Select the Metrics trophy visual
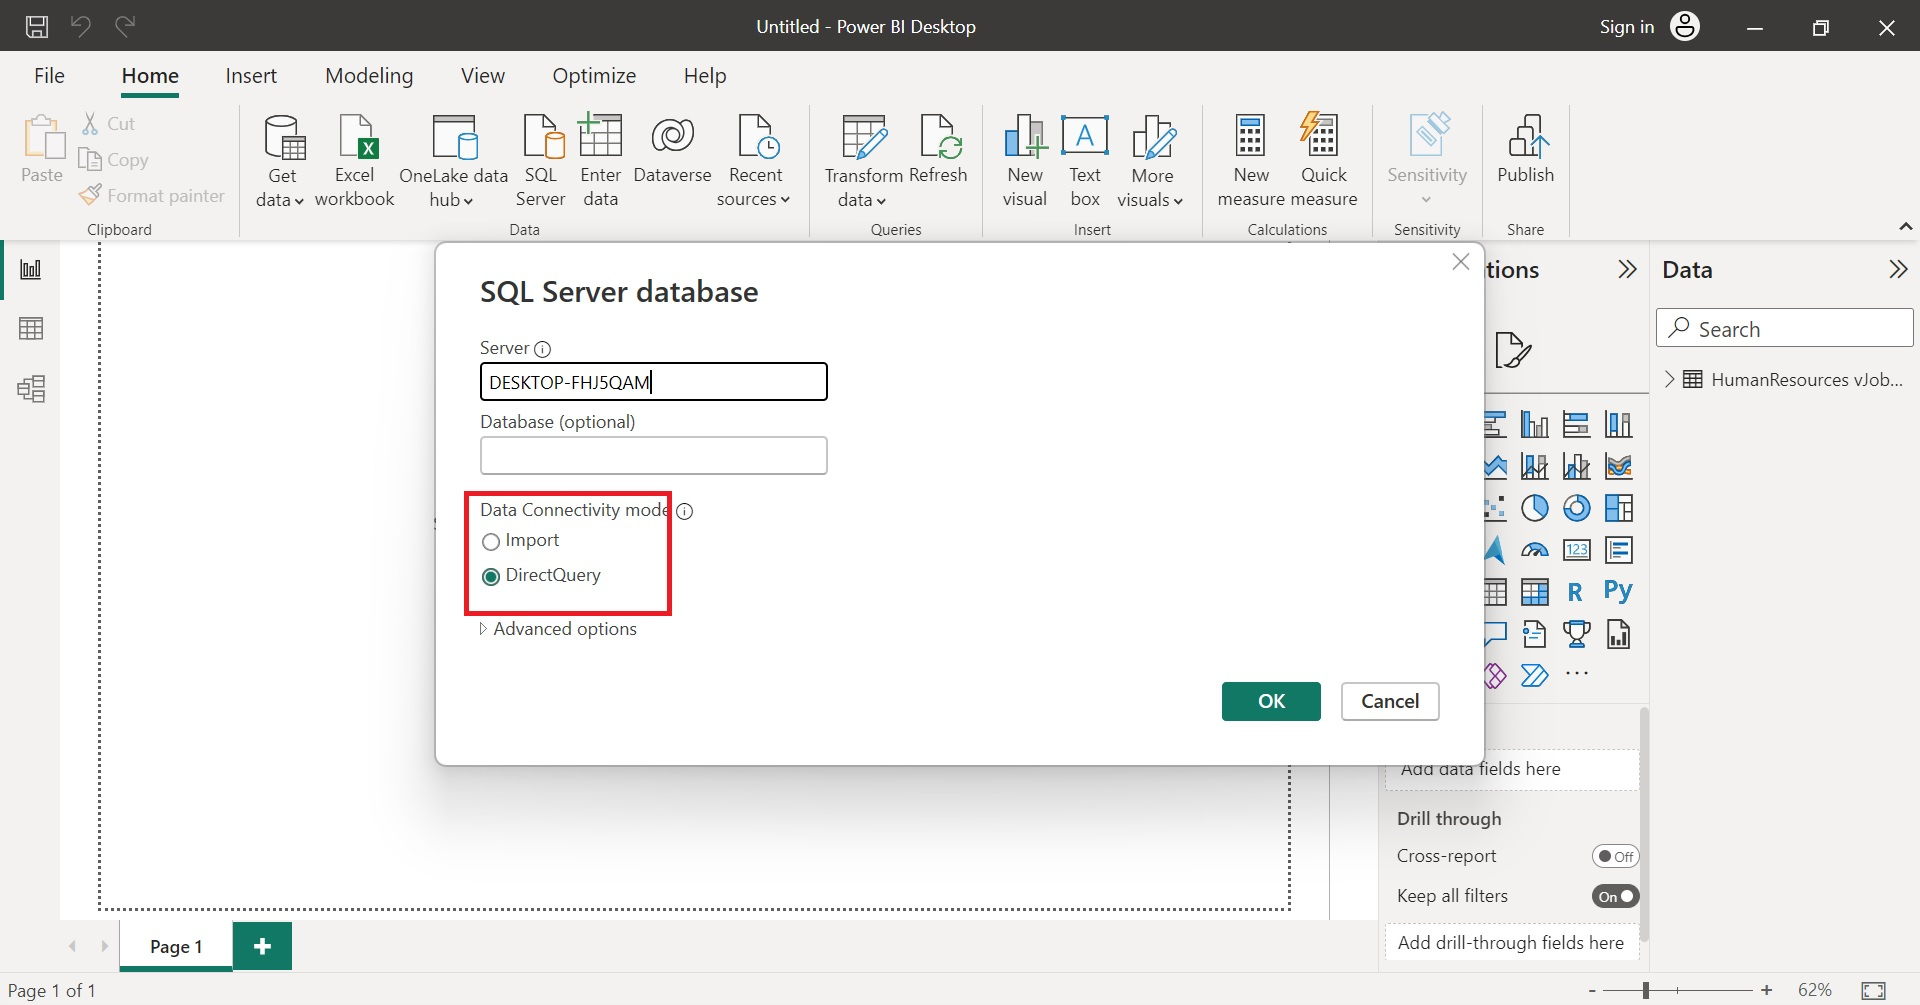The image size is (1920, 1005). (1577, 634)
